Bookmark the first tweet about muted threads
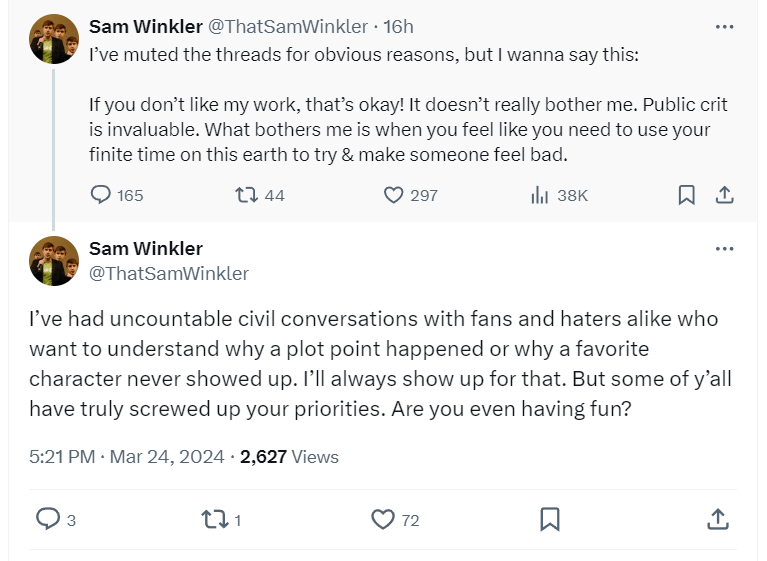767x561 pixels. tap(686, 195)
